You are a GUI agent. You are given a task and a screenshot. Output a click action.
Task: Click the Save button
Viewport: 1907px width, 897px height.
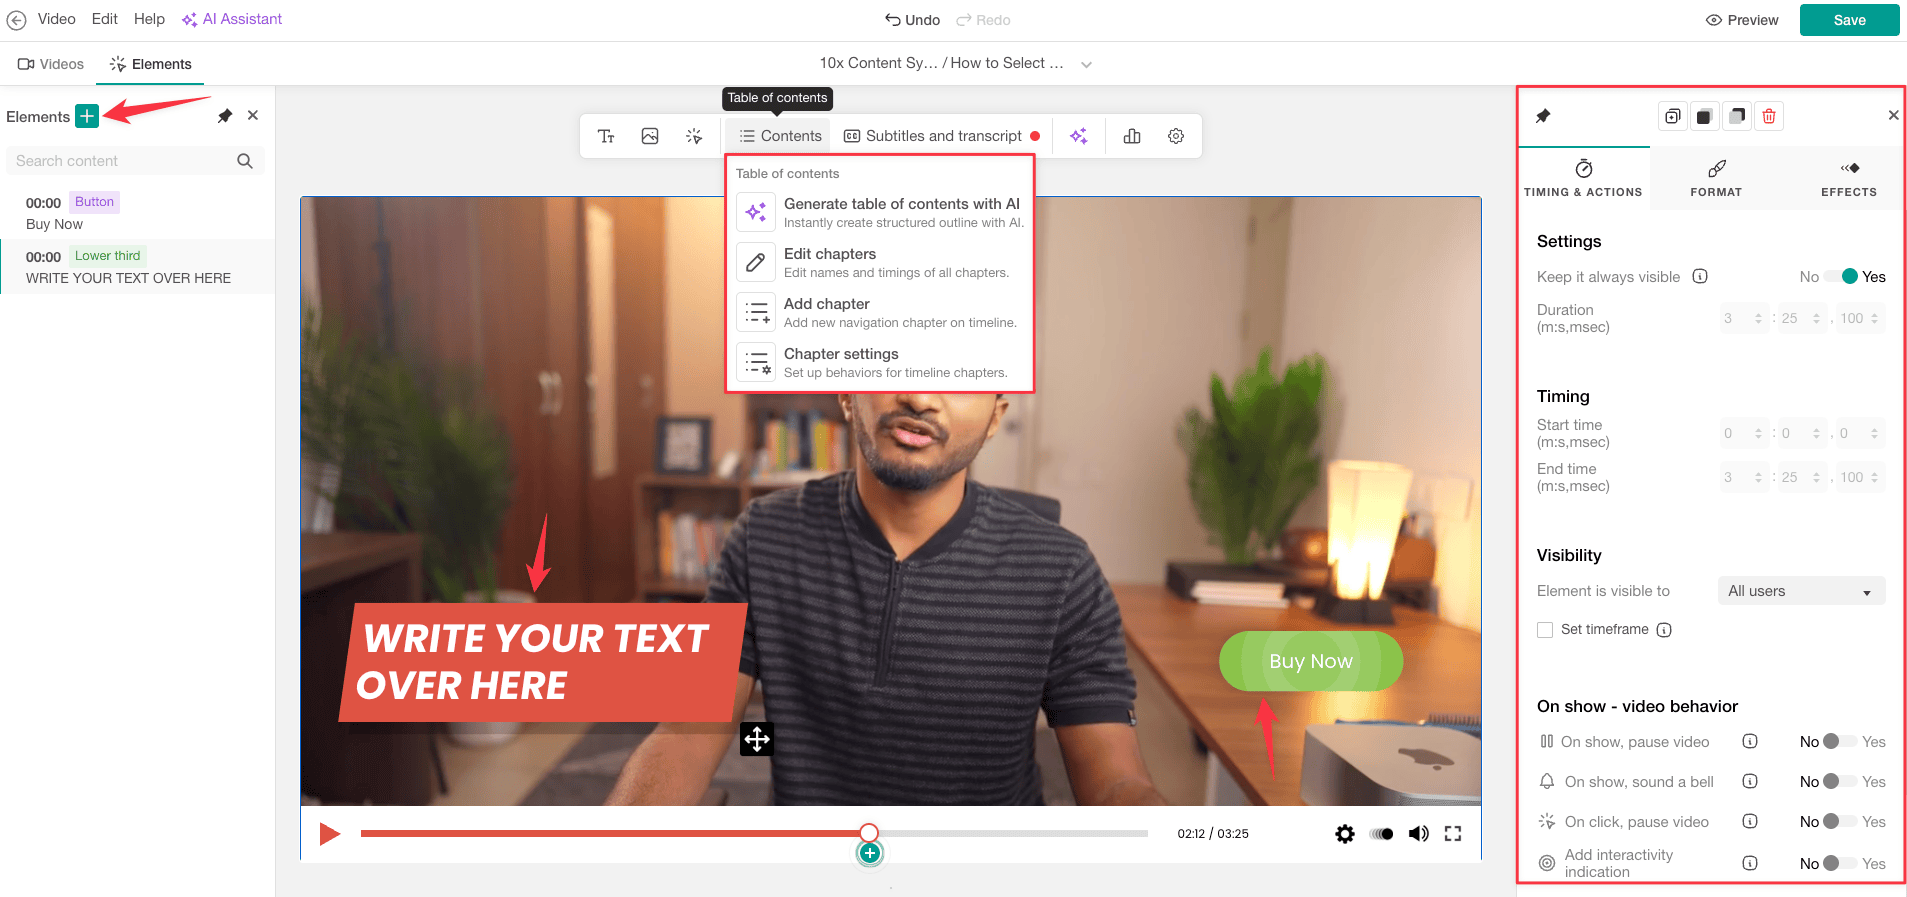tap(1849, 20)
